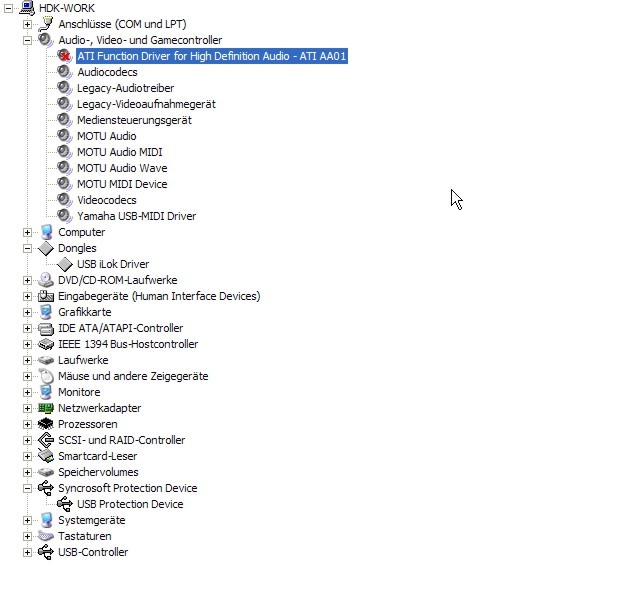The width and height of the screenshot is (628, 598).
Task: Expand SCSI- und RAID-Controller branch
Action: tap(27, 441)
